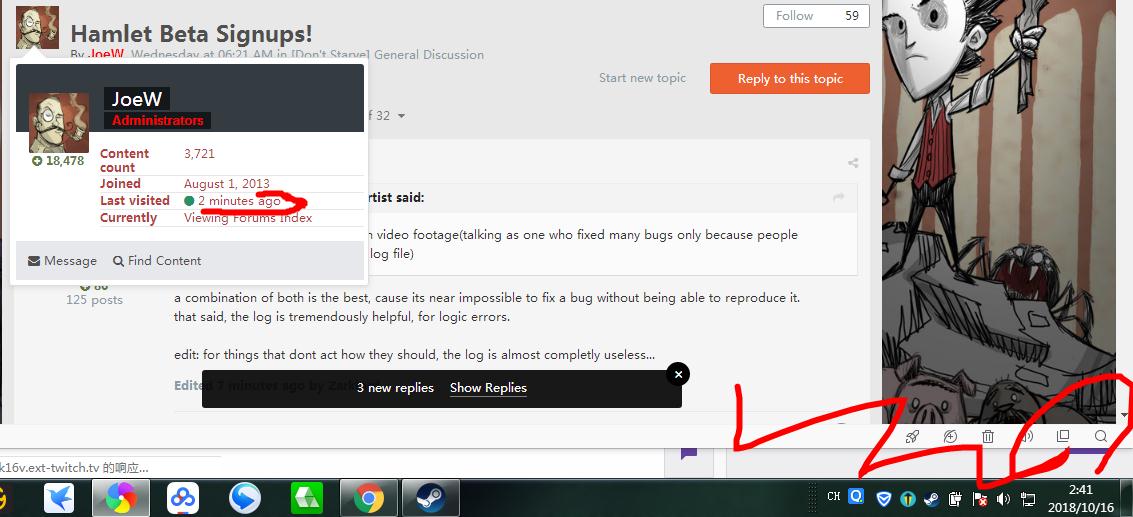Expand the page number dropdown arrow
This screenshot has height=517, width=1133.
(x=402, y=116)
